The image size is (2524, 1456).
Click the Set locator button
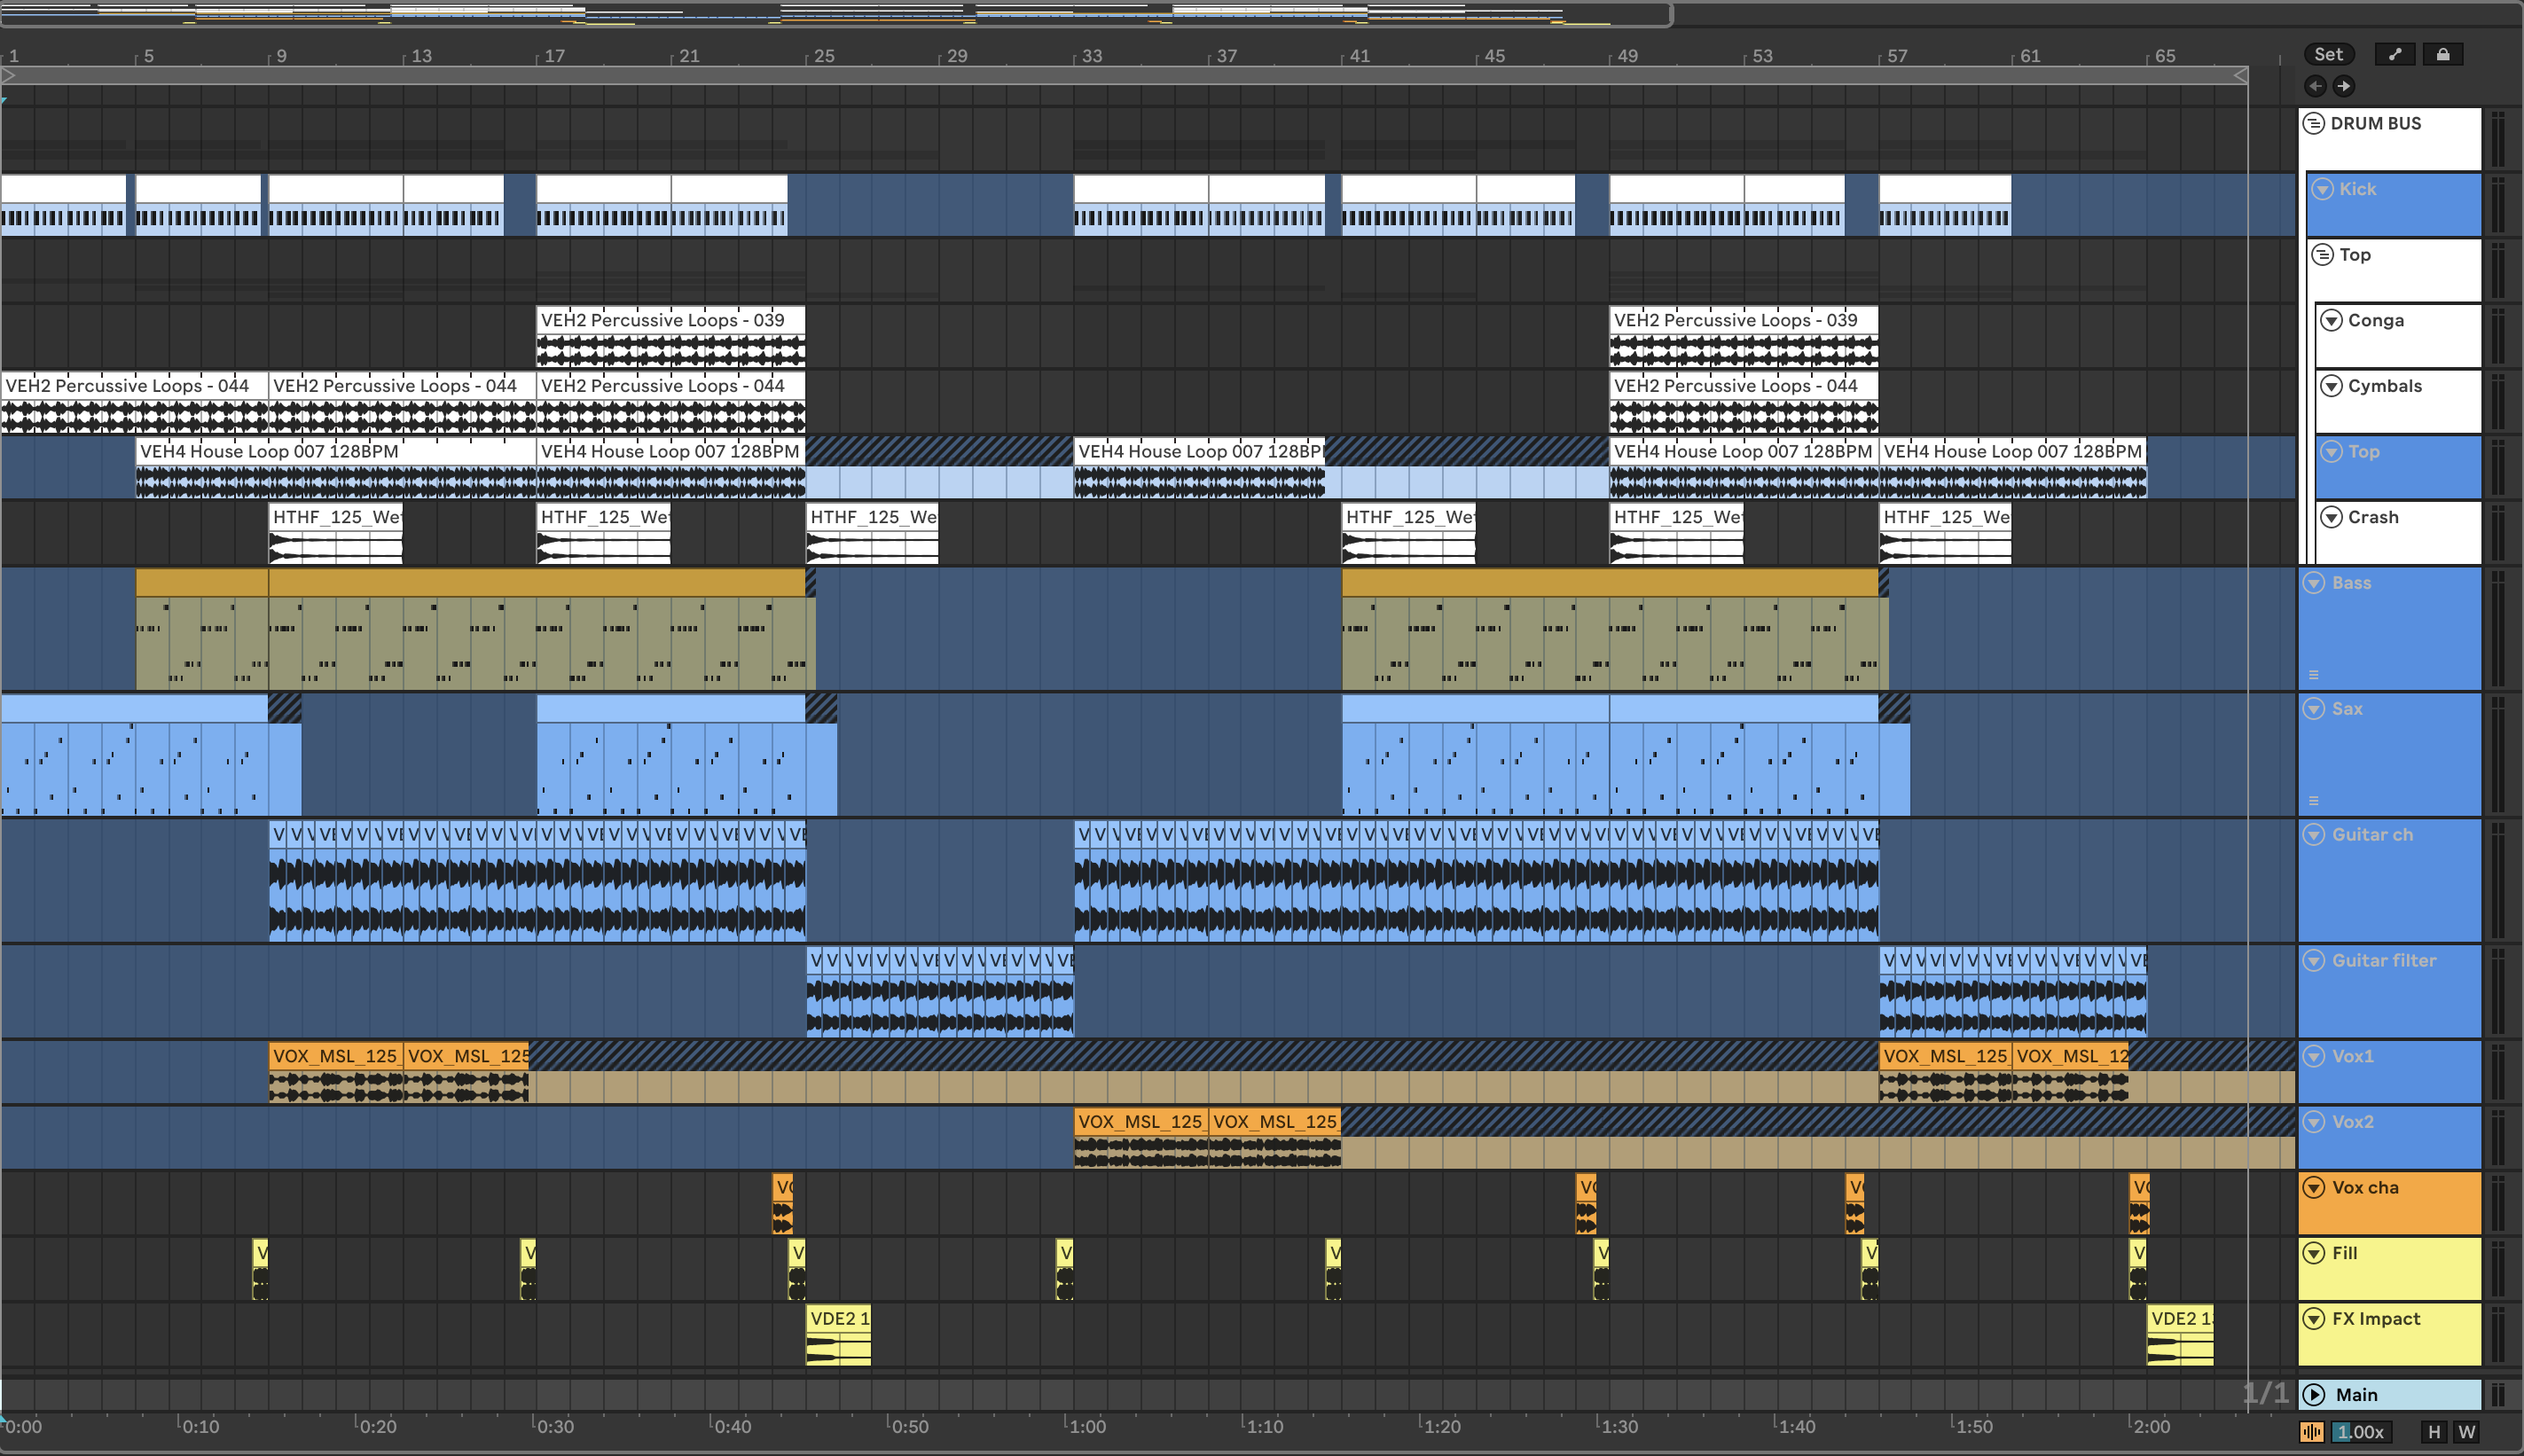click(2328, 54)
